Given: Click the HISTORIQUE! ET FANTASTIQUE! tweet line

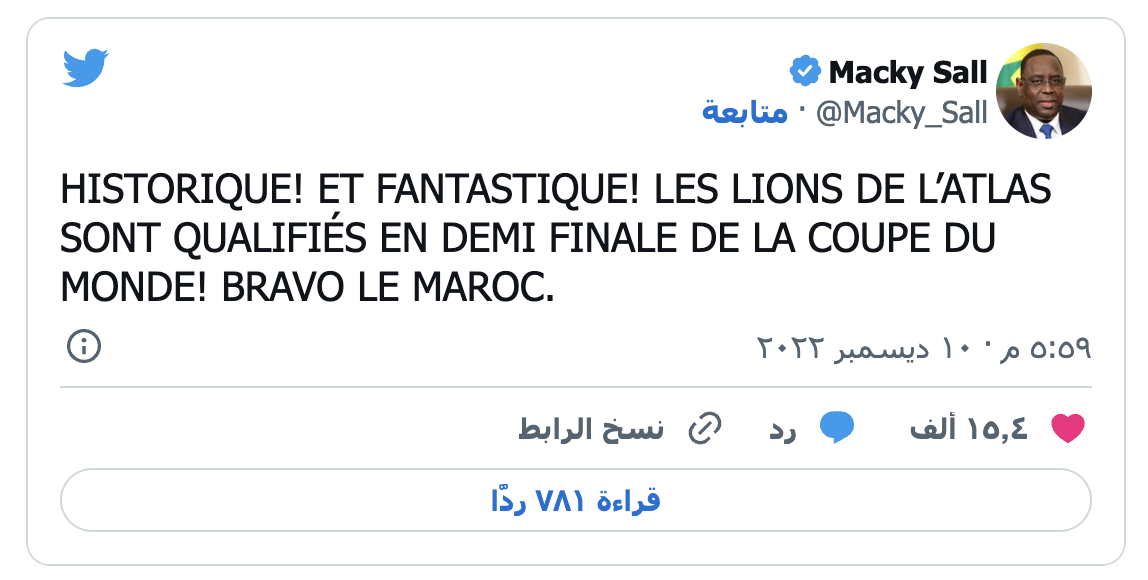Looking at the screenshot, I should pyautogui.click(x=556, y=189).
